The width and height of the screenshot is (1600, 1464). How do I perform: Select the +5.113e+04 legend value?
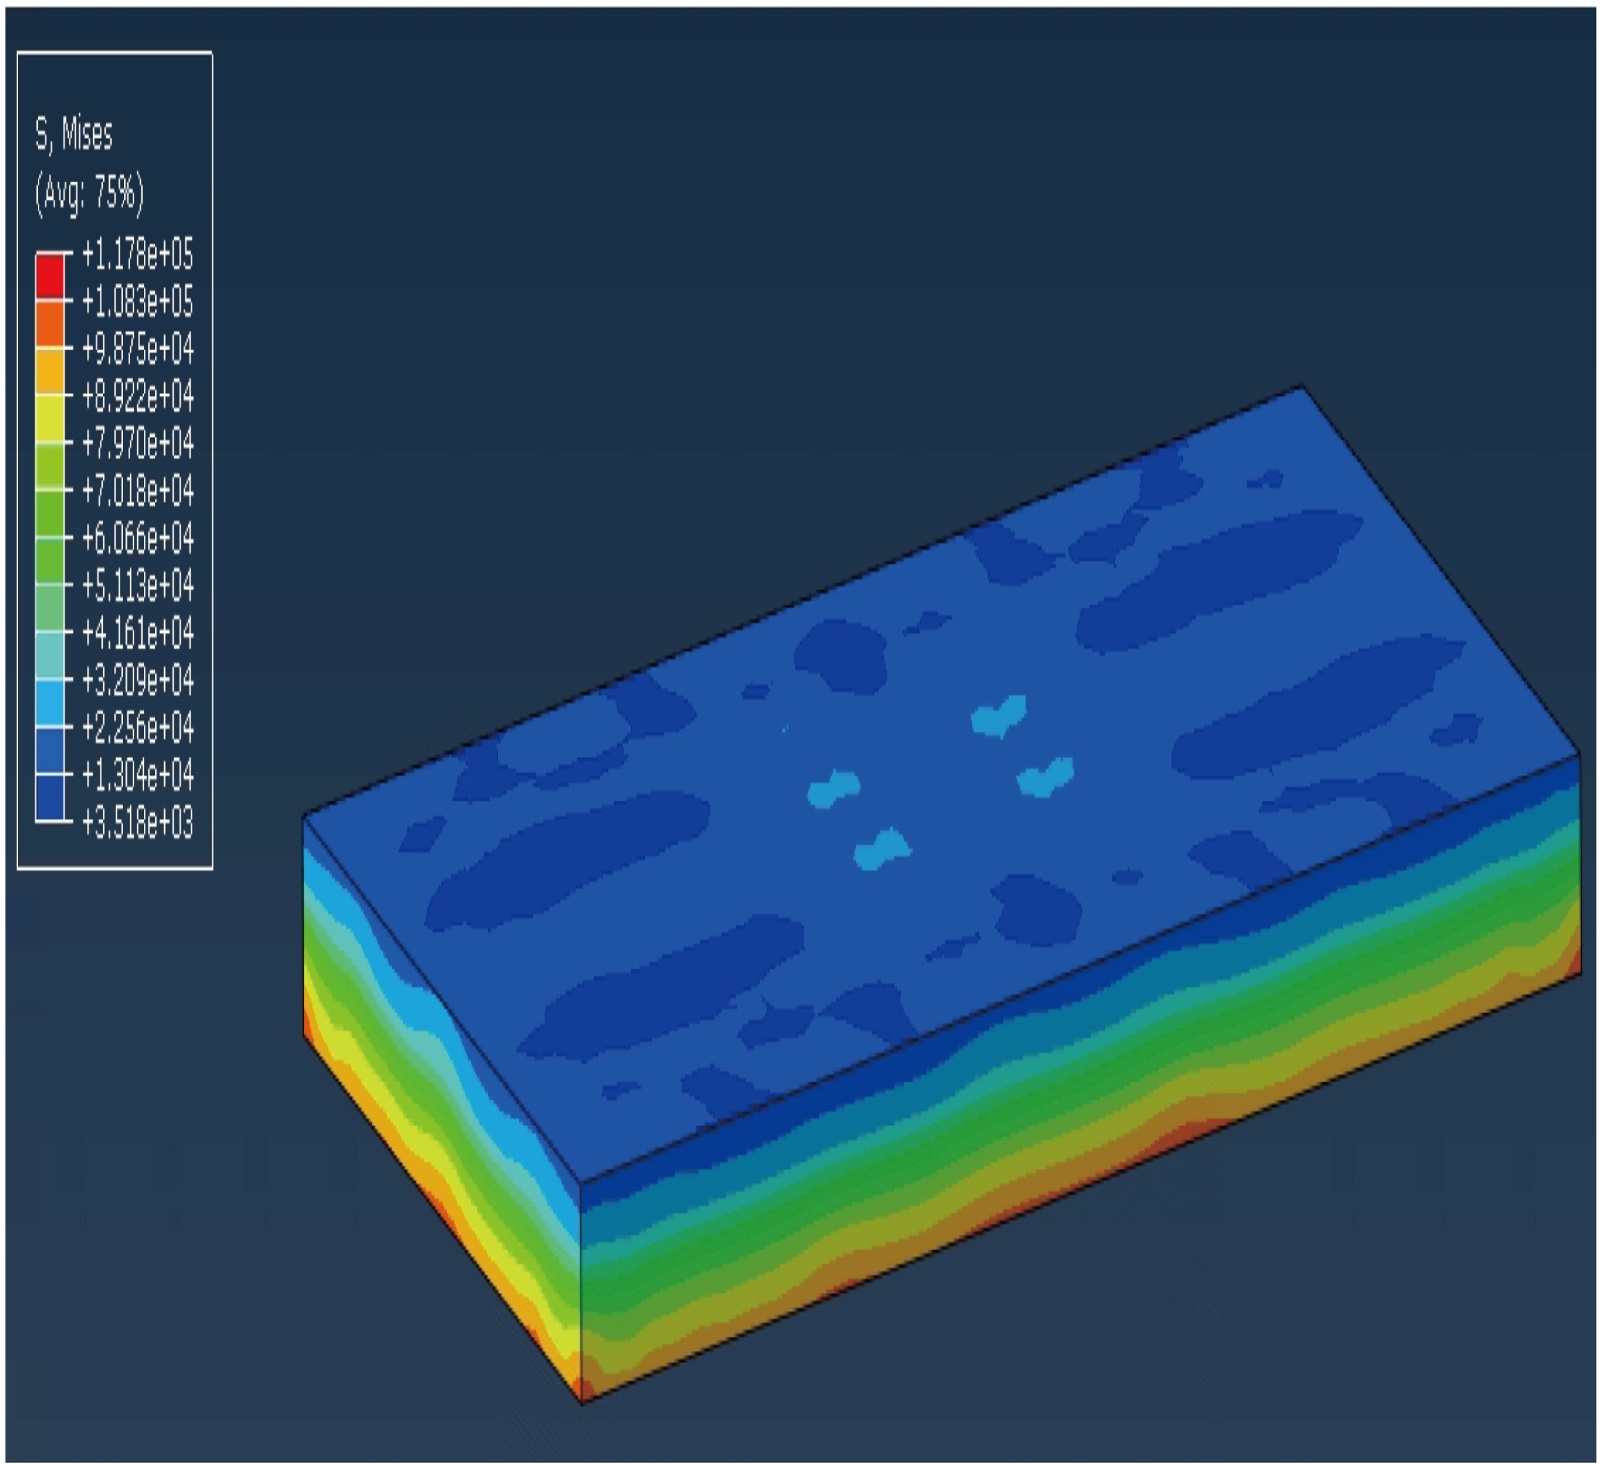[137, 585]
